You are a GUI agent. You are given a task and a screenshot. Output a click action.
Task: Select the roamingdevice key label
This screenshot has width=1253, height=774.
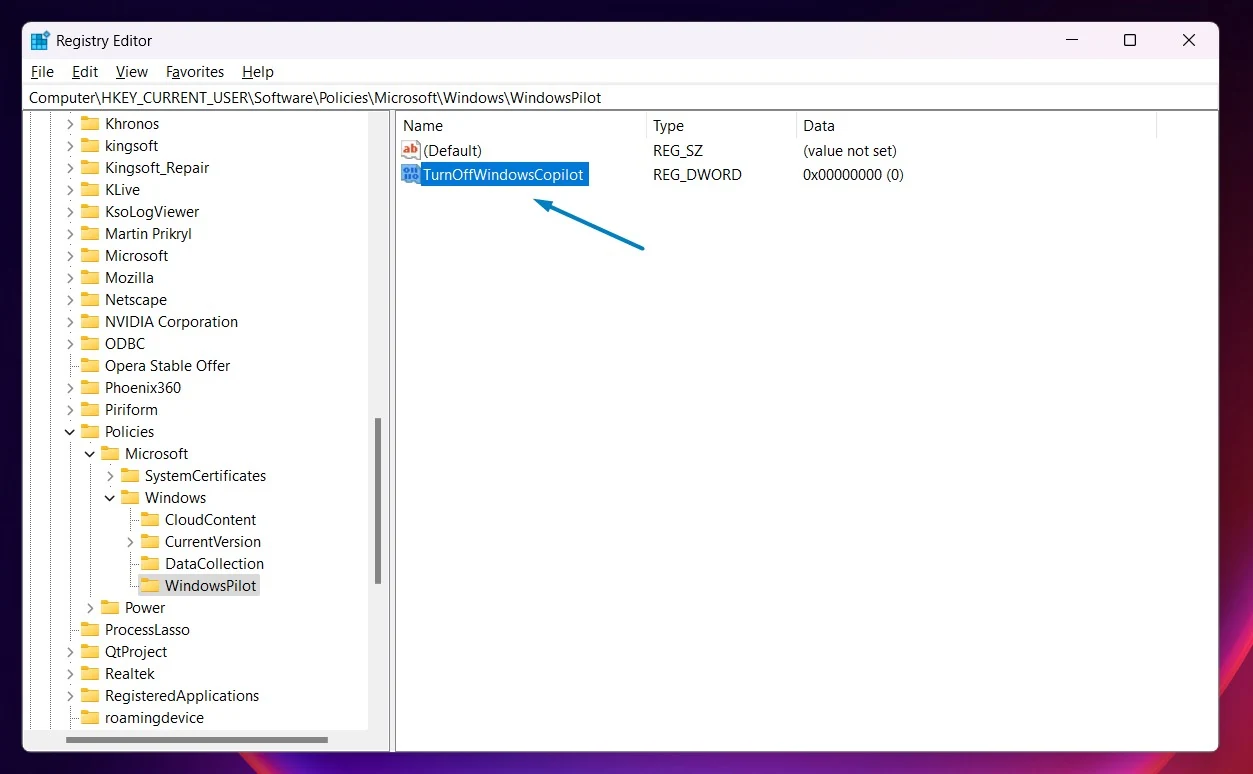(x=154, y=718)
